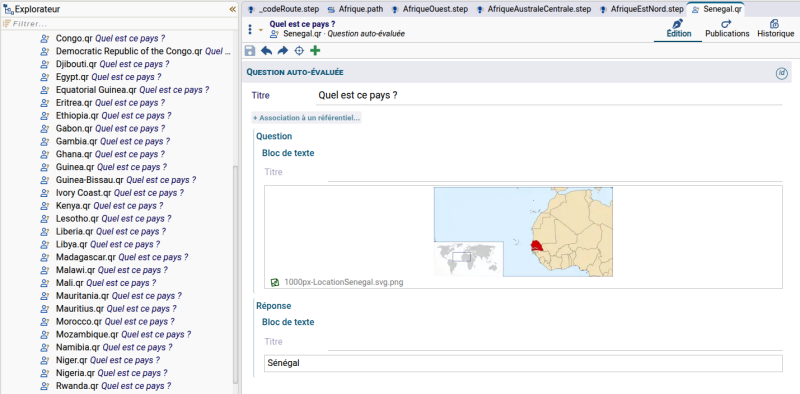800x394 pixels.
Task: Click the Sénégal answer text box
Action: 523,363
